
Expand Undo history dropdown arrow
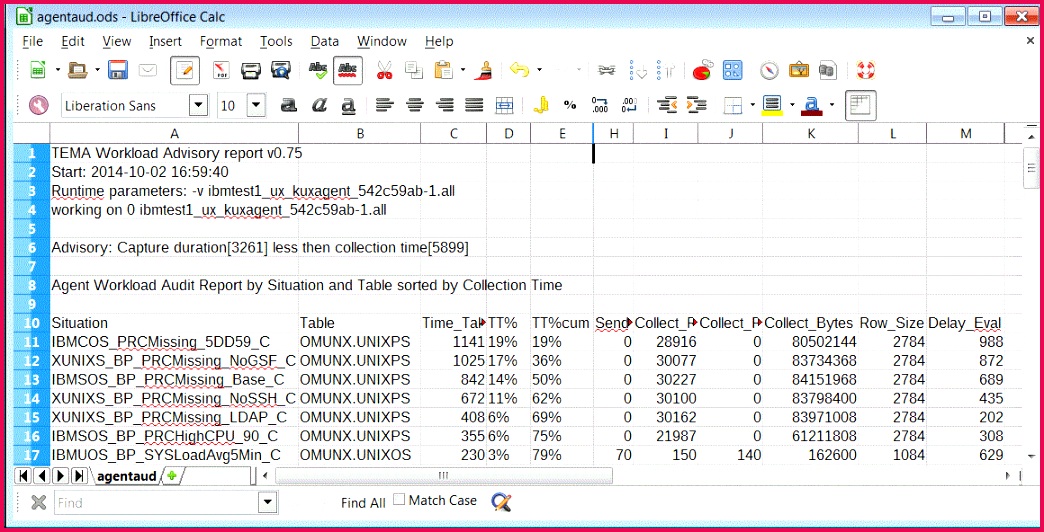539,69
